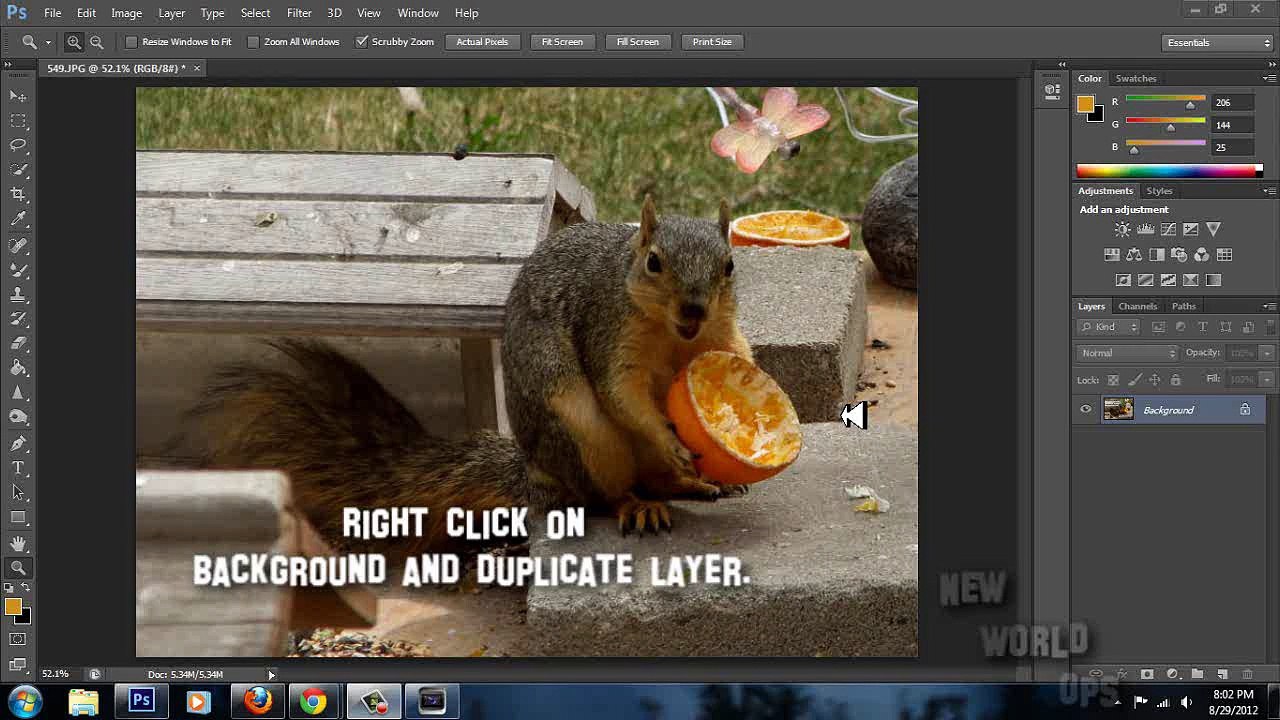Open status bar Doc info arrow

(x=271, y=675)
